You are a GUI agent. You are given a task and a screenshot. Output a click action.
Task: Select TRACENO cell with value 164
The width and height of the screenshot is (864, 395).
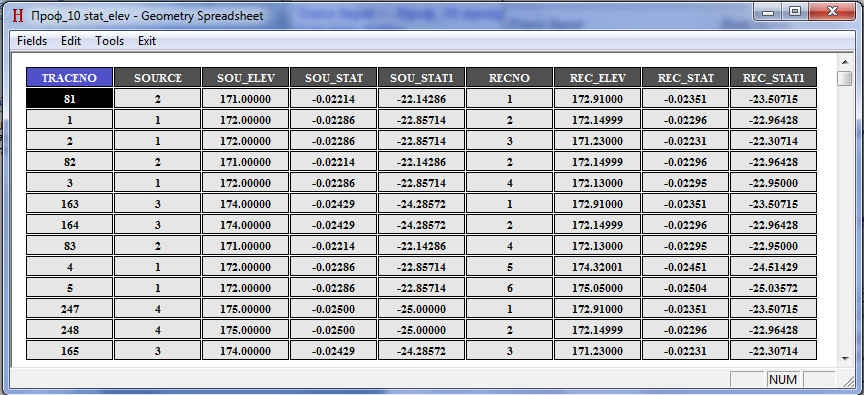click(69, 225)
